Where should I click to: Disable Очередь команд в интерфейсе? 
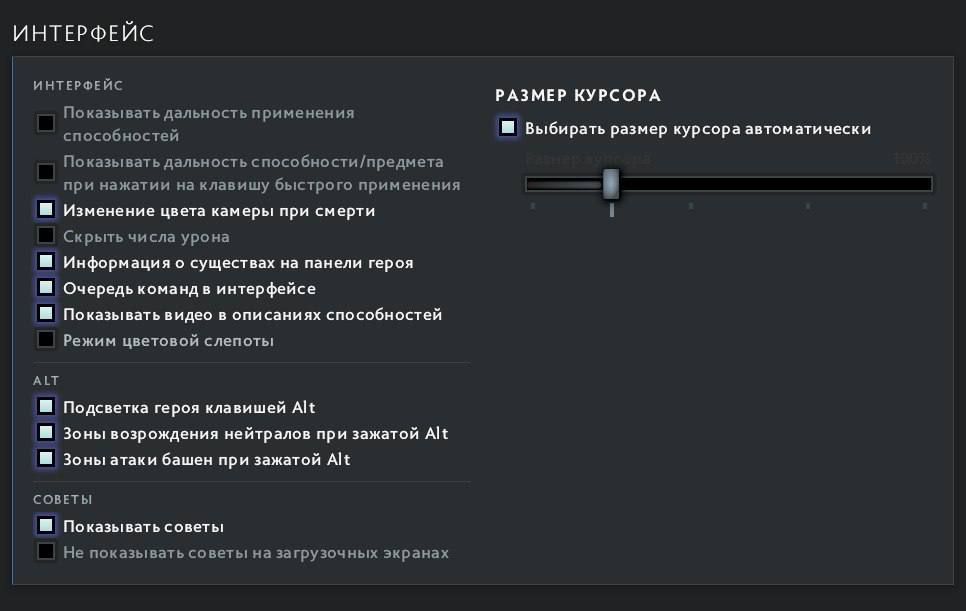pyautogui.click(x=45, y=287)
